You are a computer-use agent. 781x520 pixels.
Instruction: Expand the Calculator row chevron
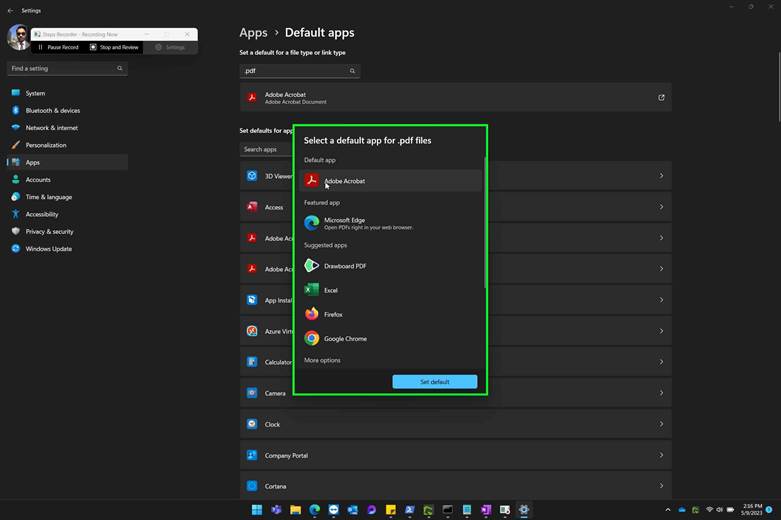[661, 362]
